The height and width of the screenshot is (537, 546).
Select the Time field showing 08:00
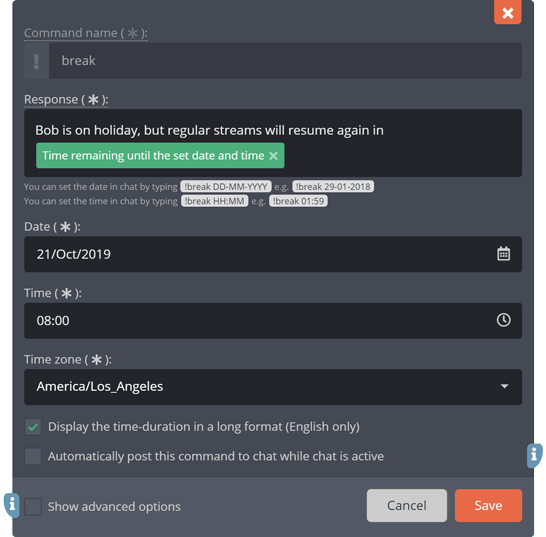pos(273,321)
